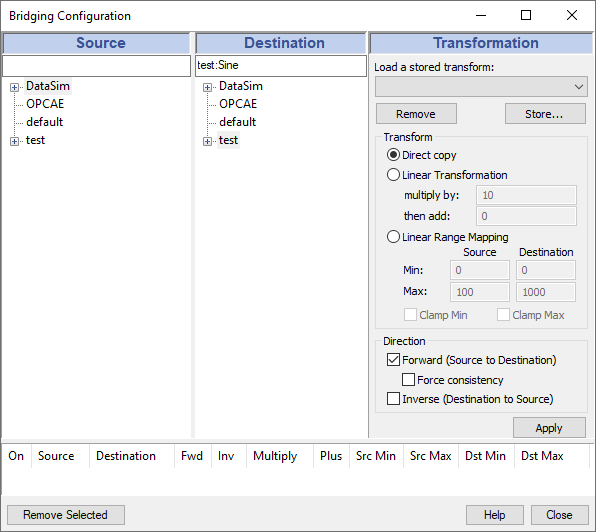The width and height of the screenshot is (596, 532).
Task: Click the Destination field containing test:Sine
Action: click(281, 66)
